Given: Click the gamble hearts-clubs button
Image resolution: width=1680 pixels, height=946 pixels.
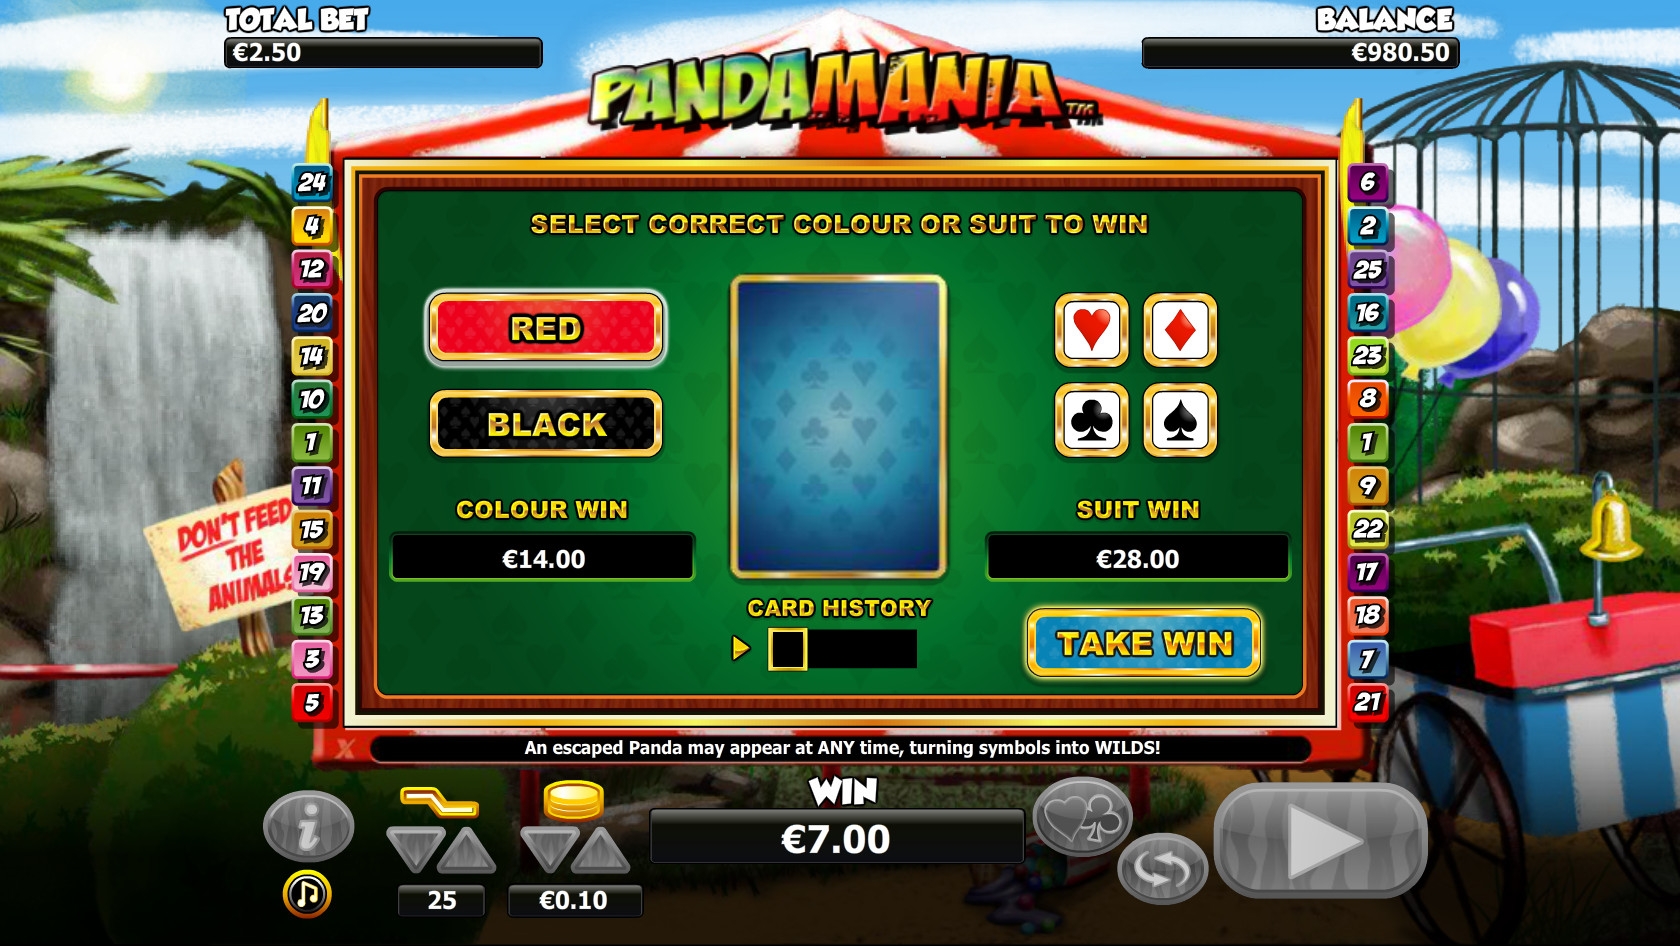Looking at the screenshot, I should [x=1082, y=816].
